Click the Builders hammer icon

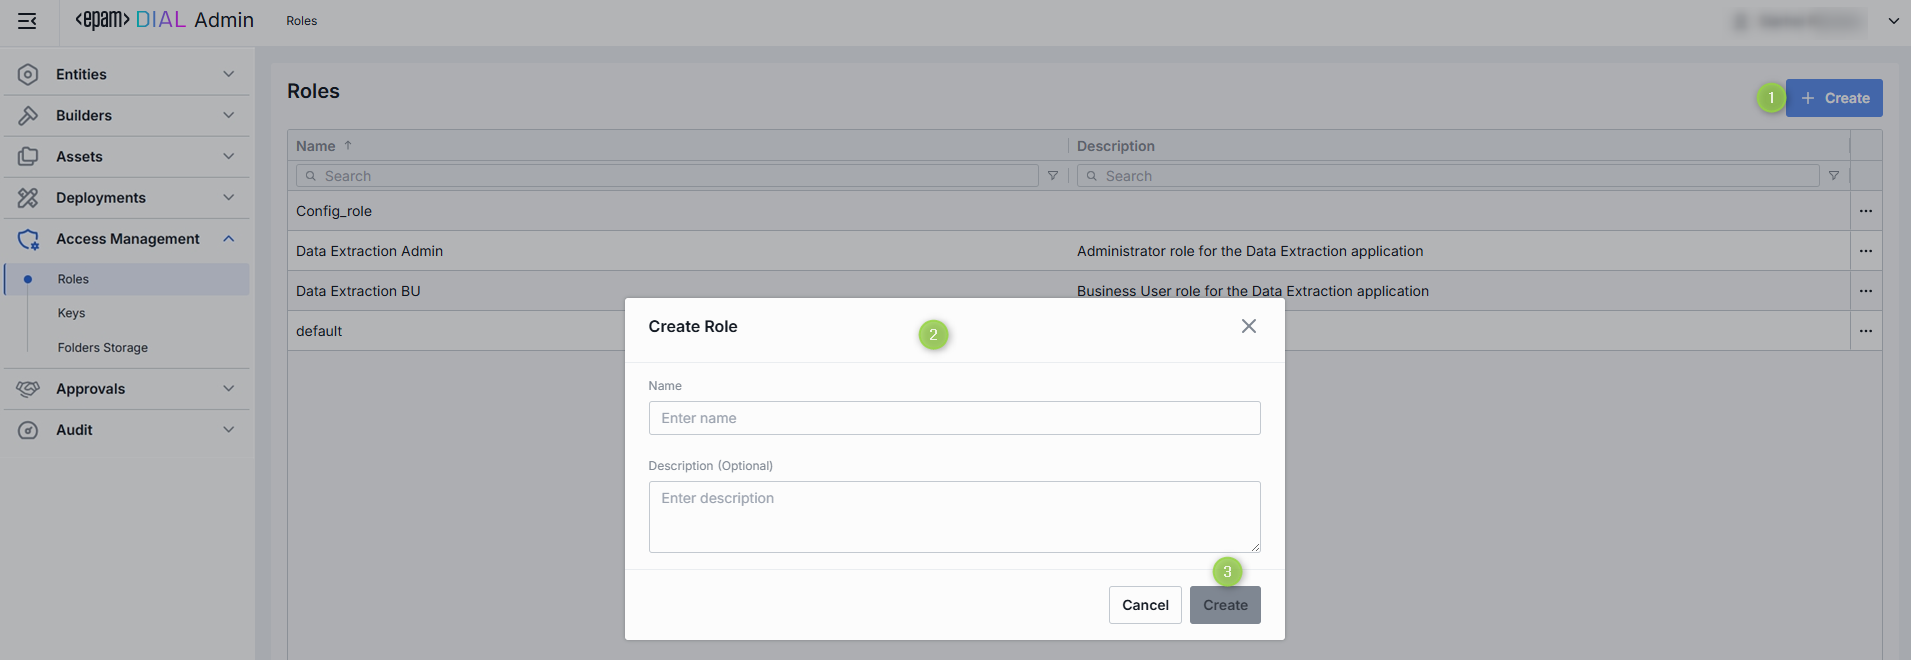(x=28, y=116)
